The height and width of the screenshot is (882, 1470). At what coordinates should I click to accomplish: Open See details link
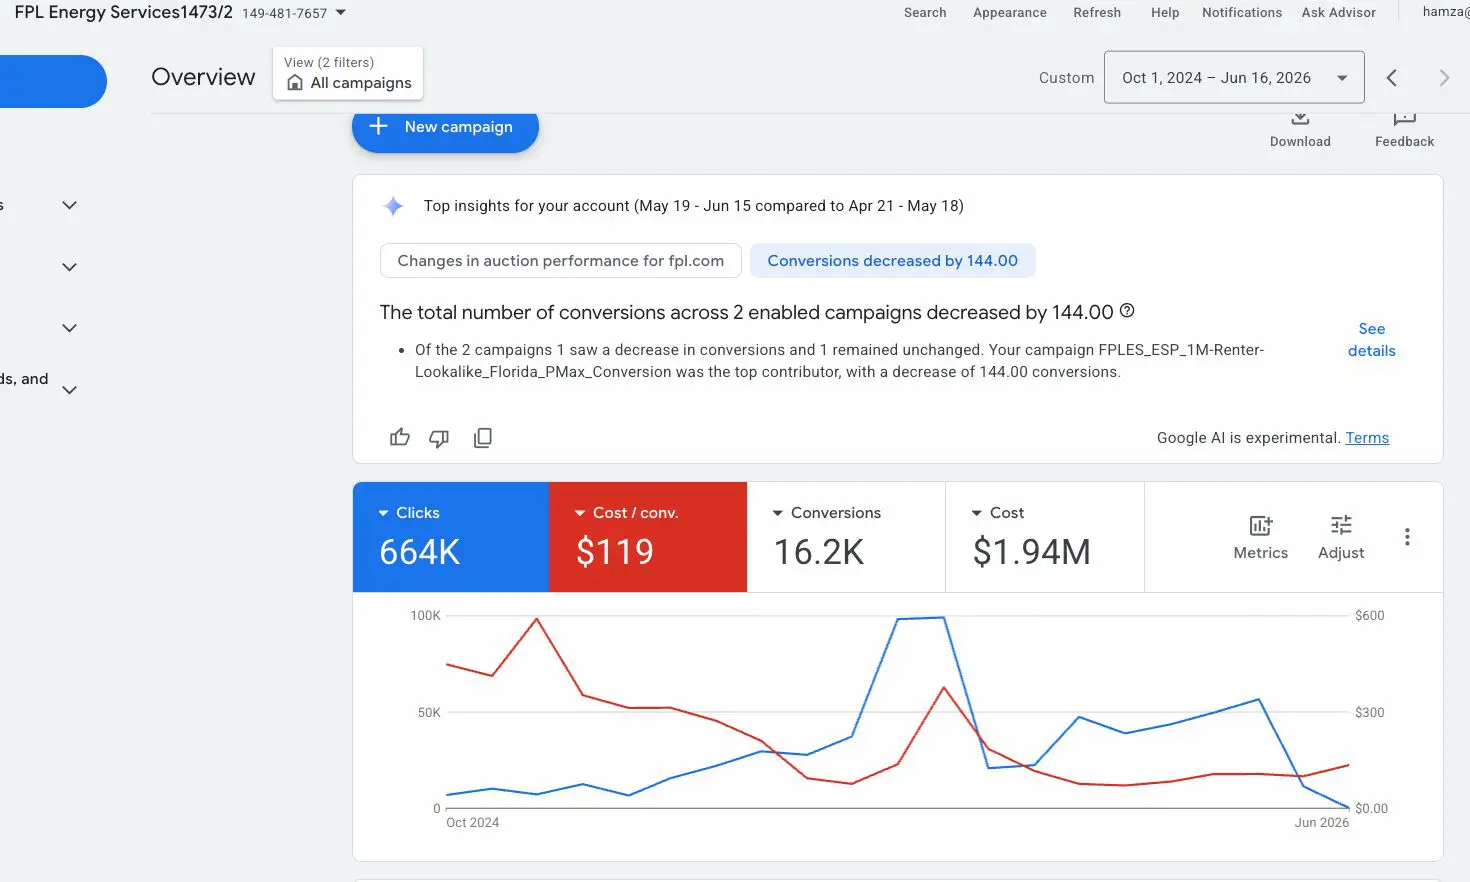pos(1371,340)
